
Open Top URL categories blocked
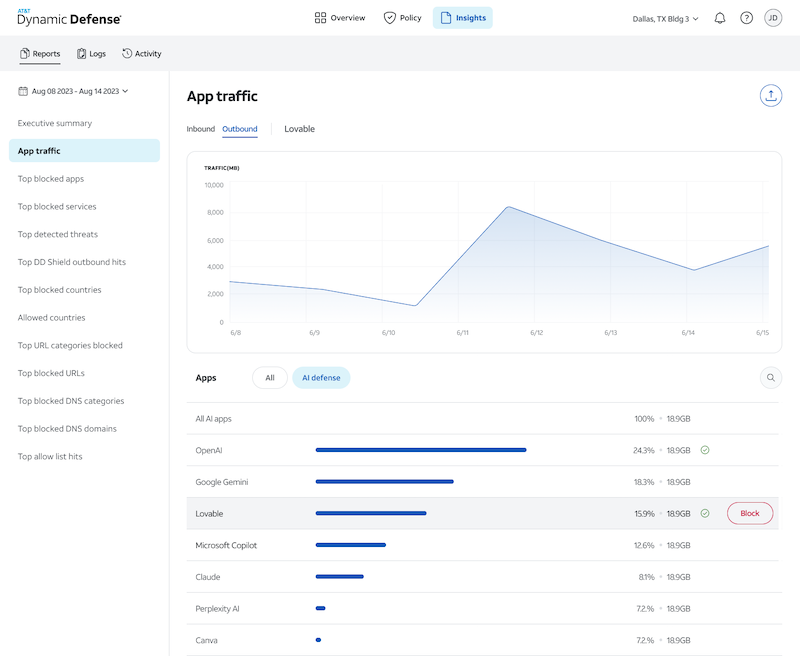click(70, 345)
